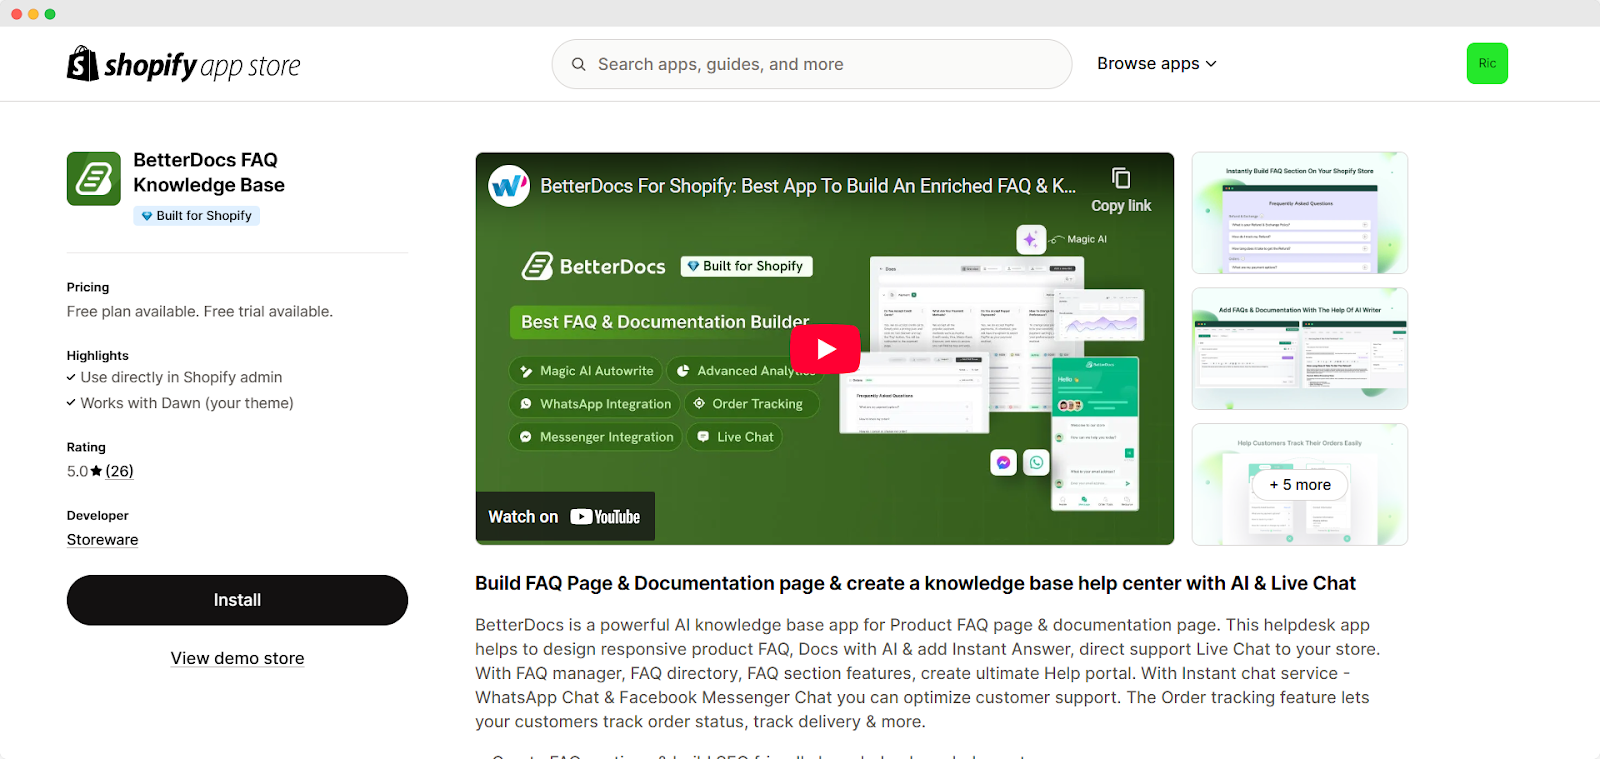This screenshot has width=1600, height=759.
Task: Open the Shopify app store logo
Action: point(183,64)
